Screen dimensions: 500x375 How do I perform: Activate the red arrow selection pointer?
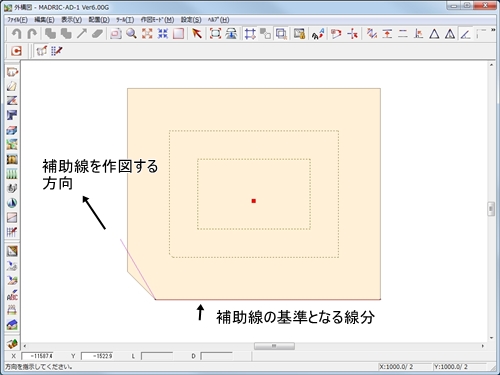pyautogui.click(x=197, y=34)
